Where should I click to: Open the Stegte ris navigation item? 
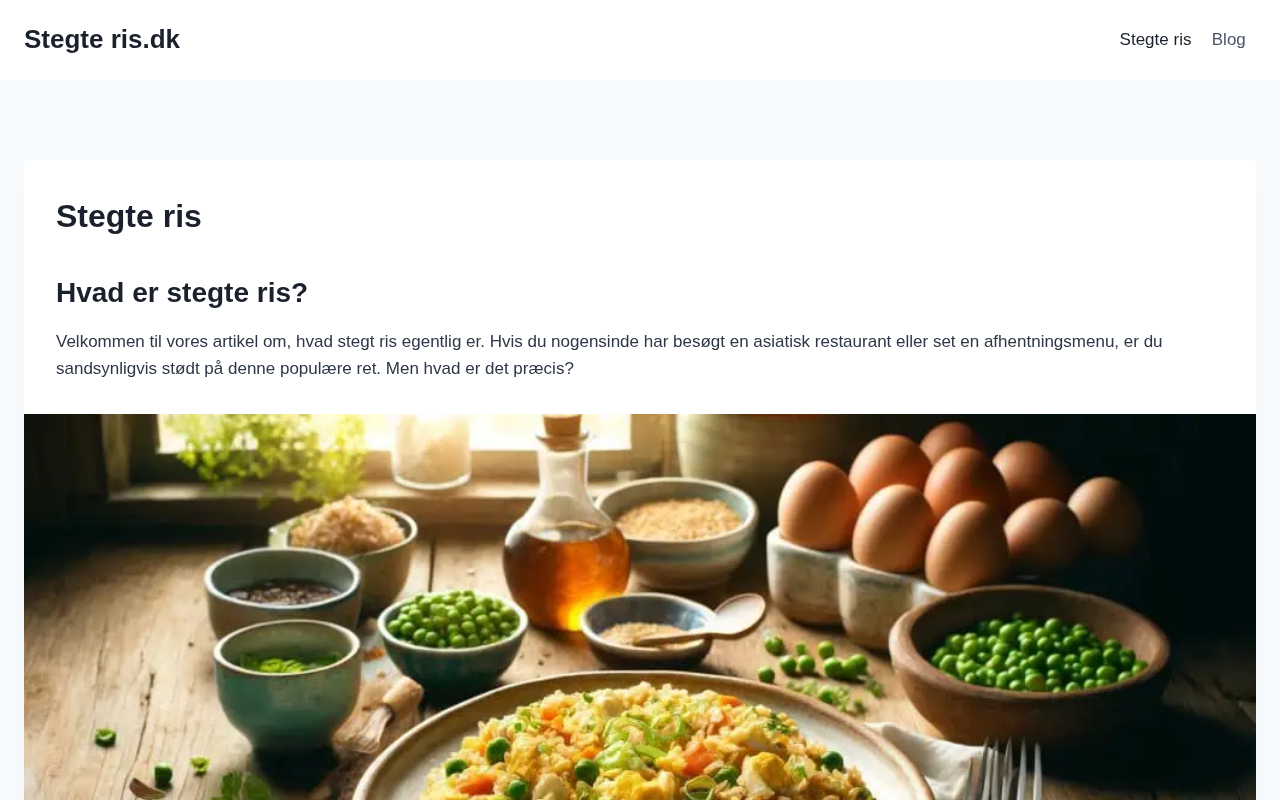[x=1155, y=40]
